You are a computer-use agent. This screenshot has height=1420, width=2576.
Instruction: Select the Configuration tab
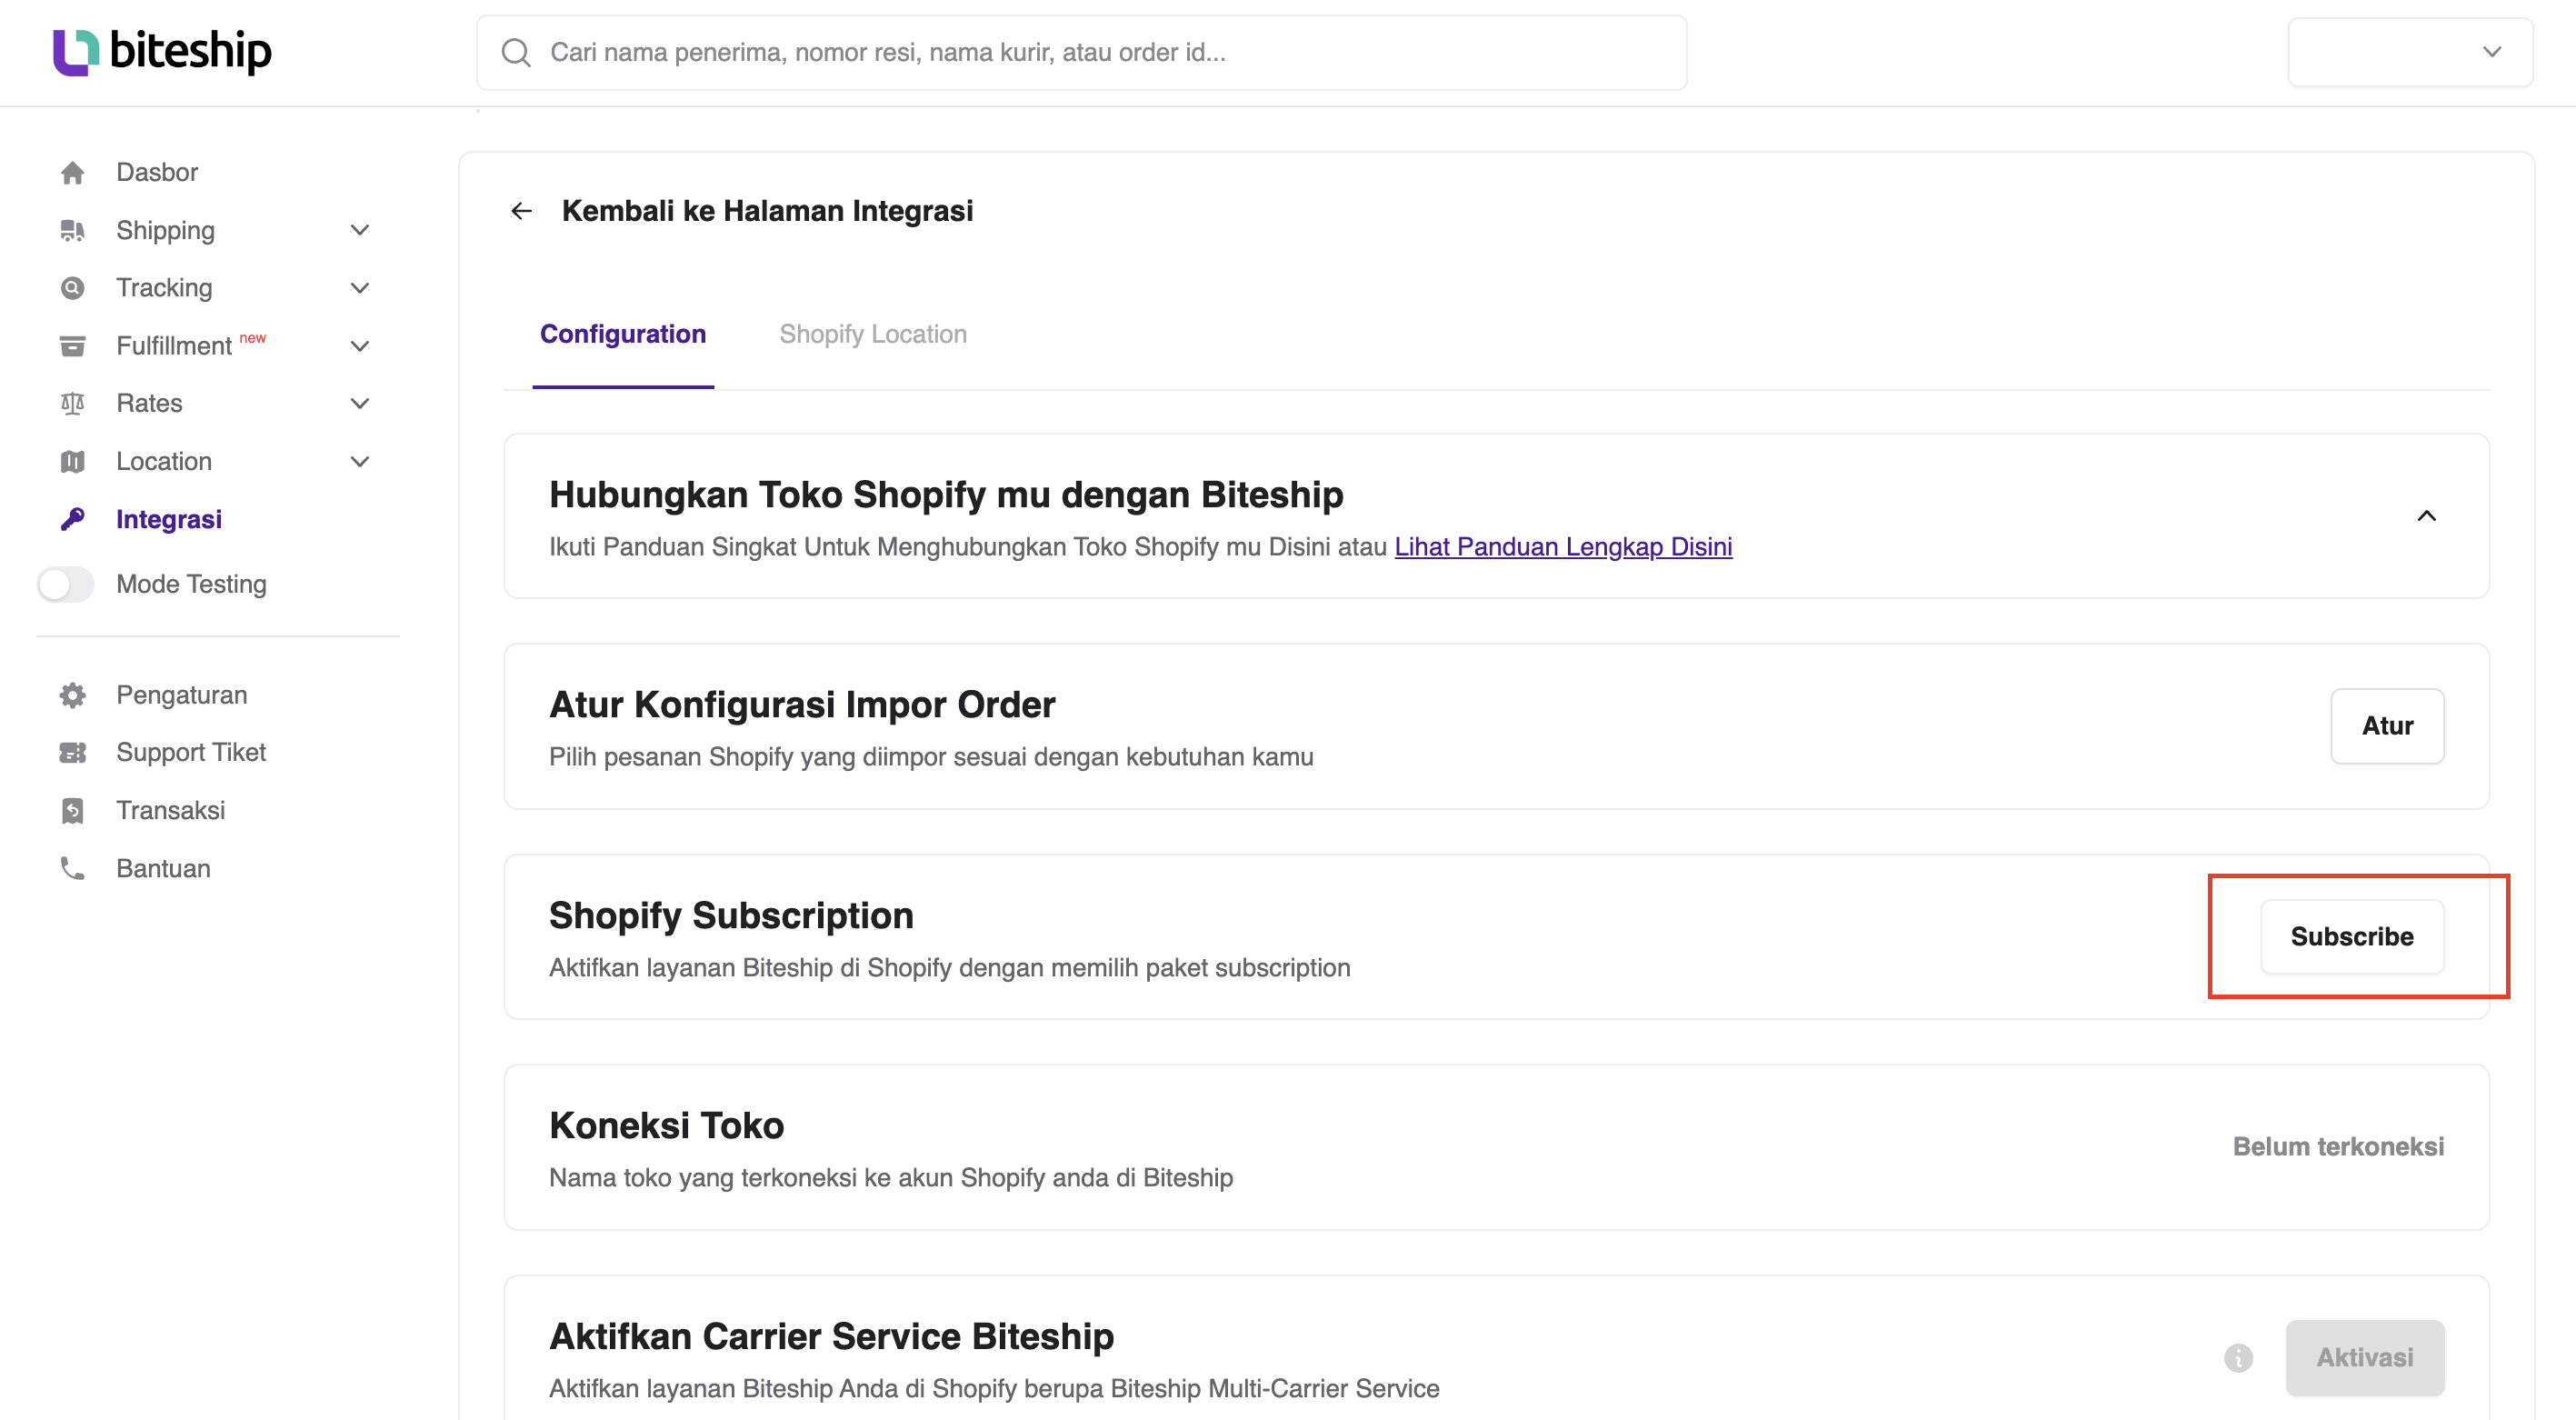click(x=623, y=334)
